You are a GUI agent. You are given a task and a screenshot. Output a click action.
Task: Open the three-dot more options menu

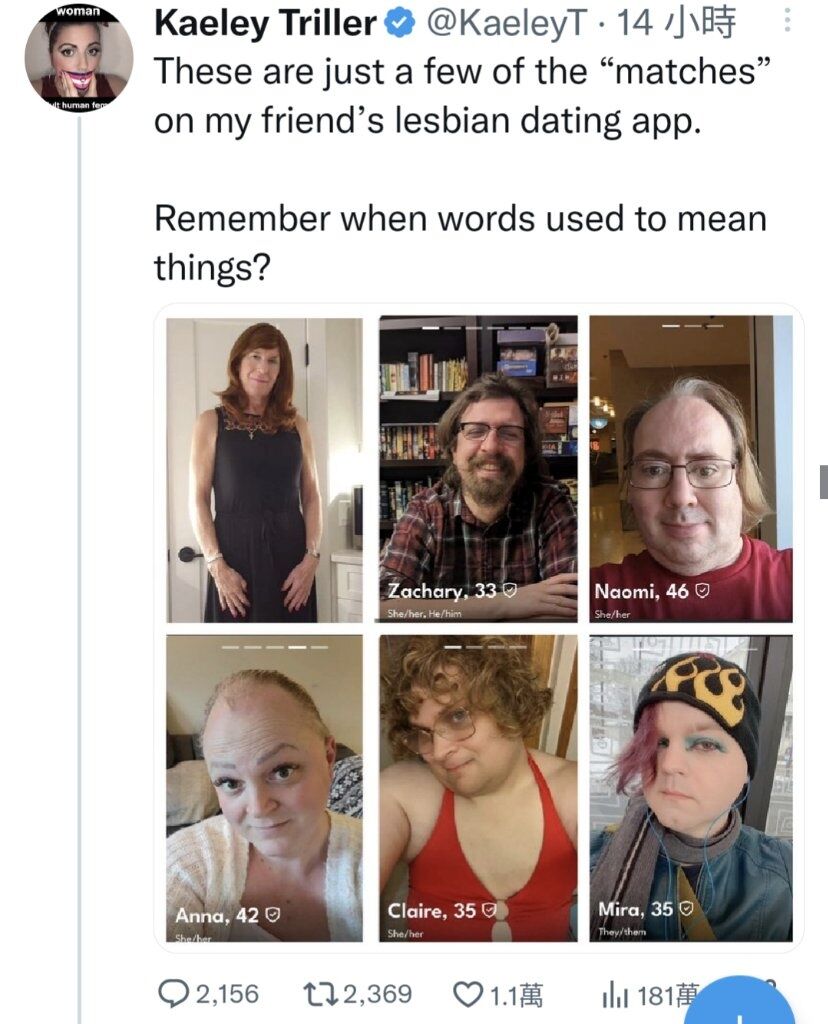pos(788,20)
